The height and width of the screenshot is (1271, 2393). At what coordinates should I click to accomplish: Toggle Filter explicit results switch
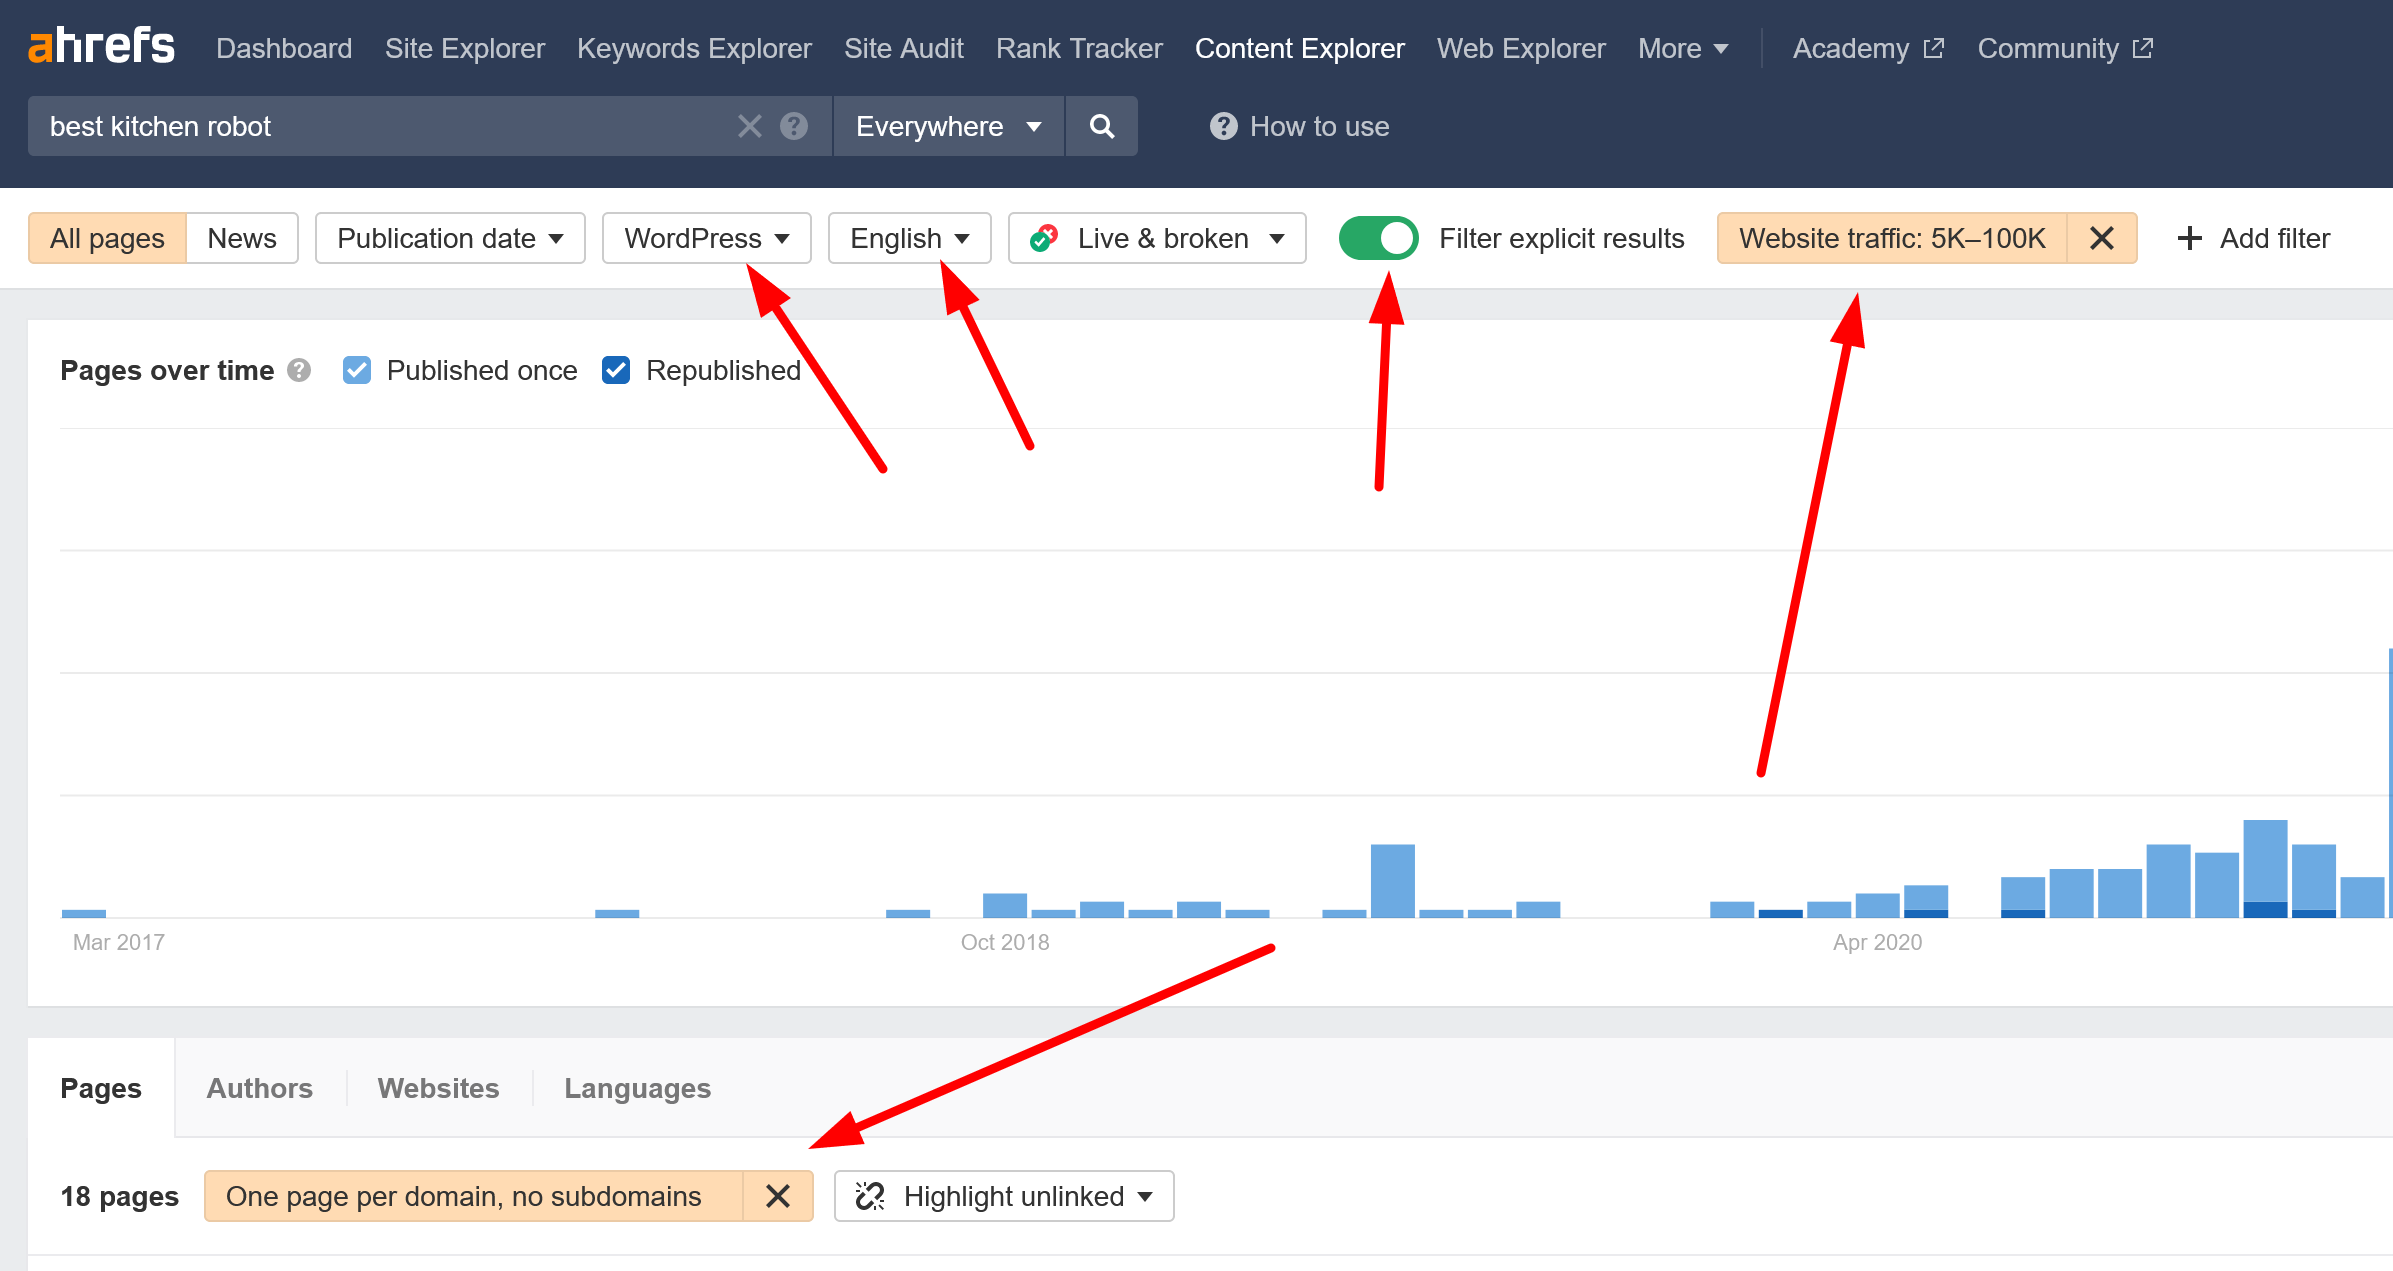(1378, 238)
